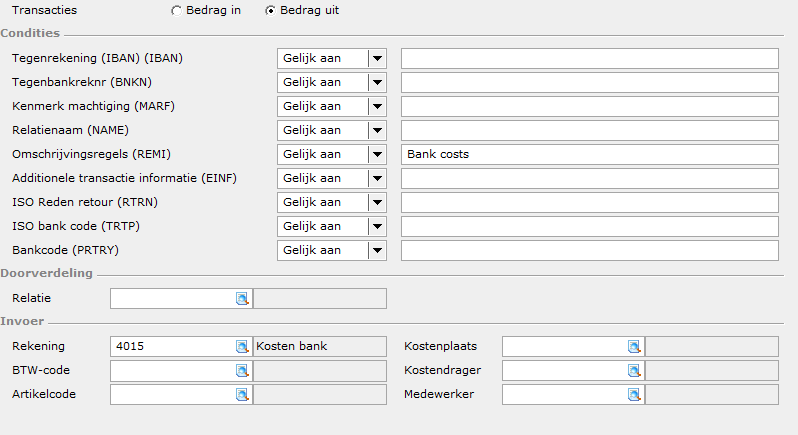Open lookup icon for Kostenplaats field
Image resolution: width=798 pixels, height=435 pixels.
pos(634,346)
